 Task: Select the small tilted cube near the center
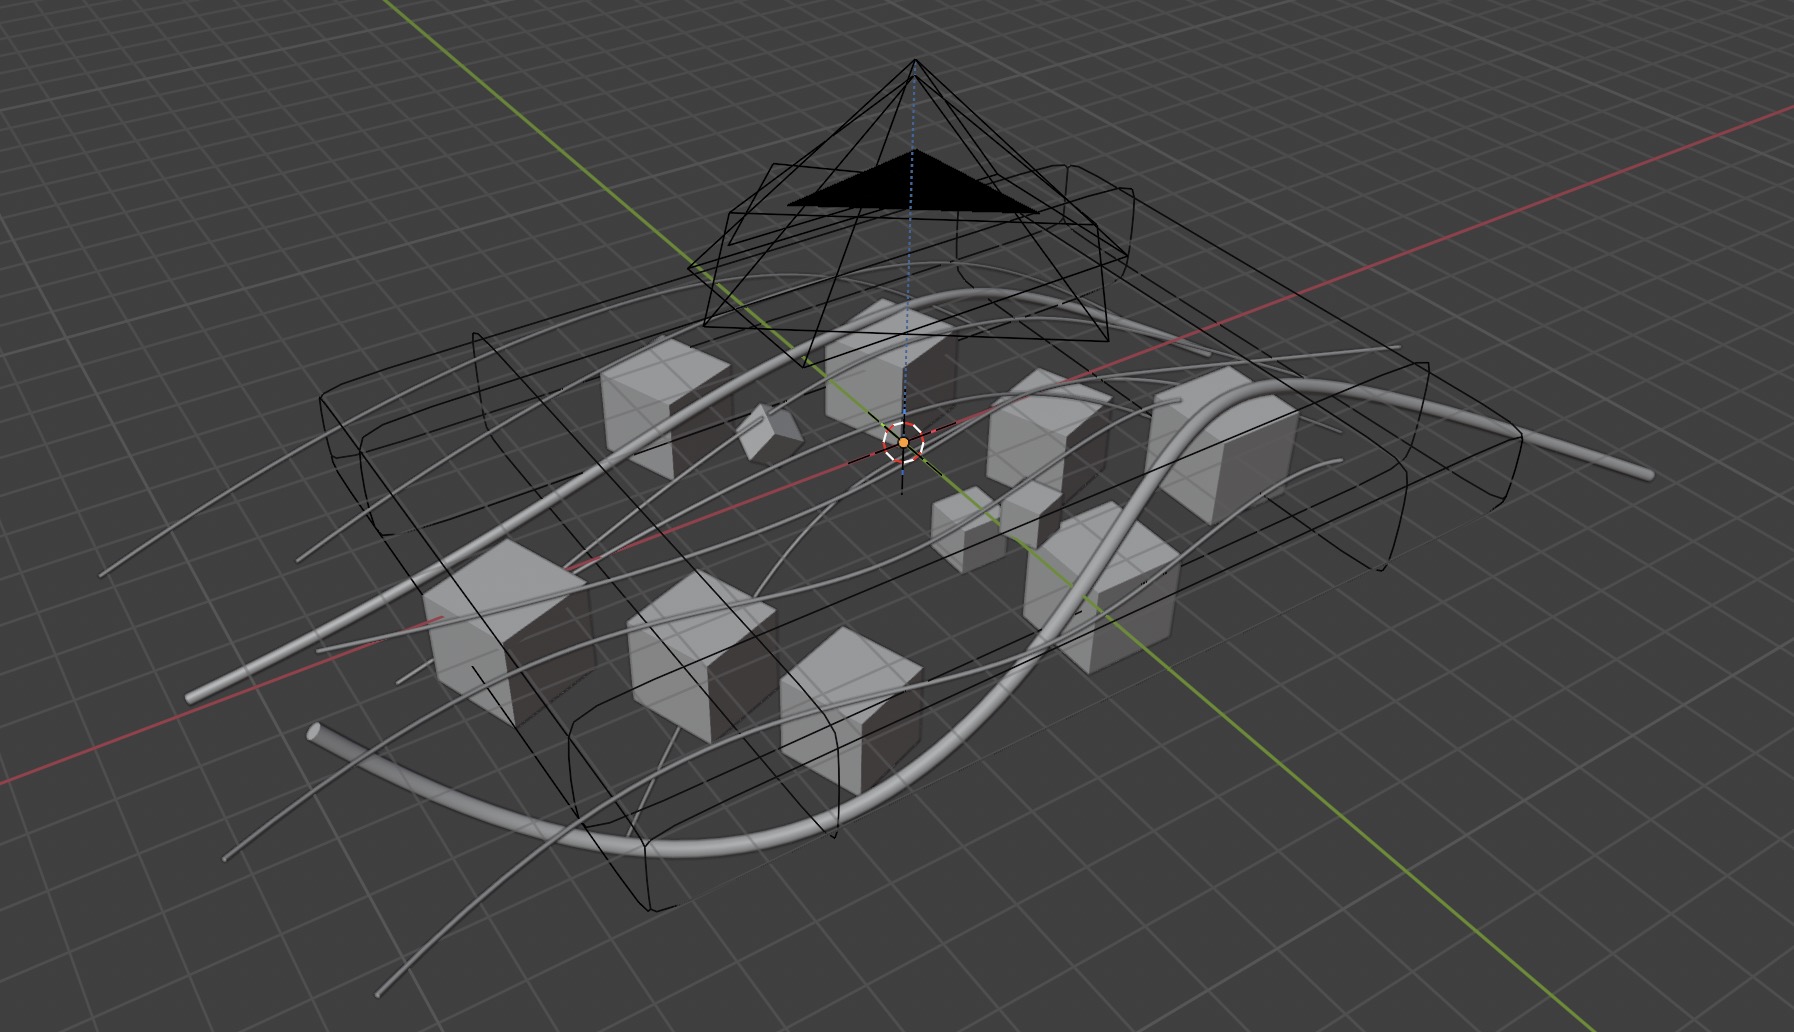click(x=768, y=433)
